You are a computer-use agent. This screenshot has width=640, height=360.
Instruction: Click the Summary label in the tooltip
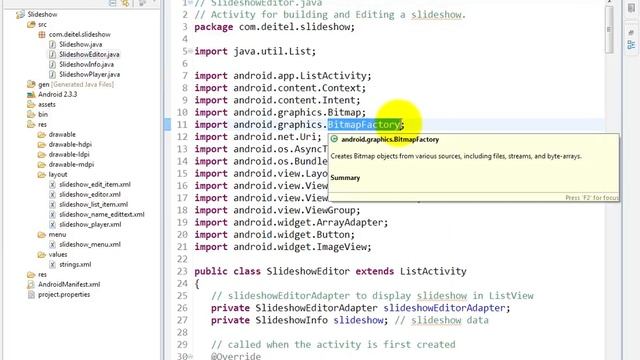coord(345,178)
